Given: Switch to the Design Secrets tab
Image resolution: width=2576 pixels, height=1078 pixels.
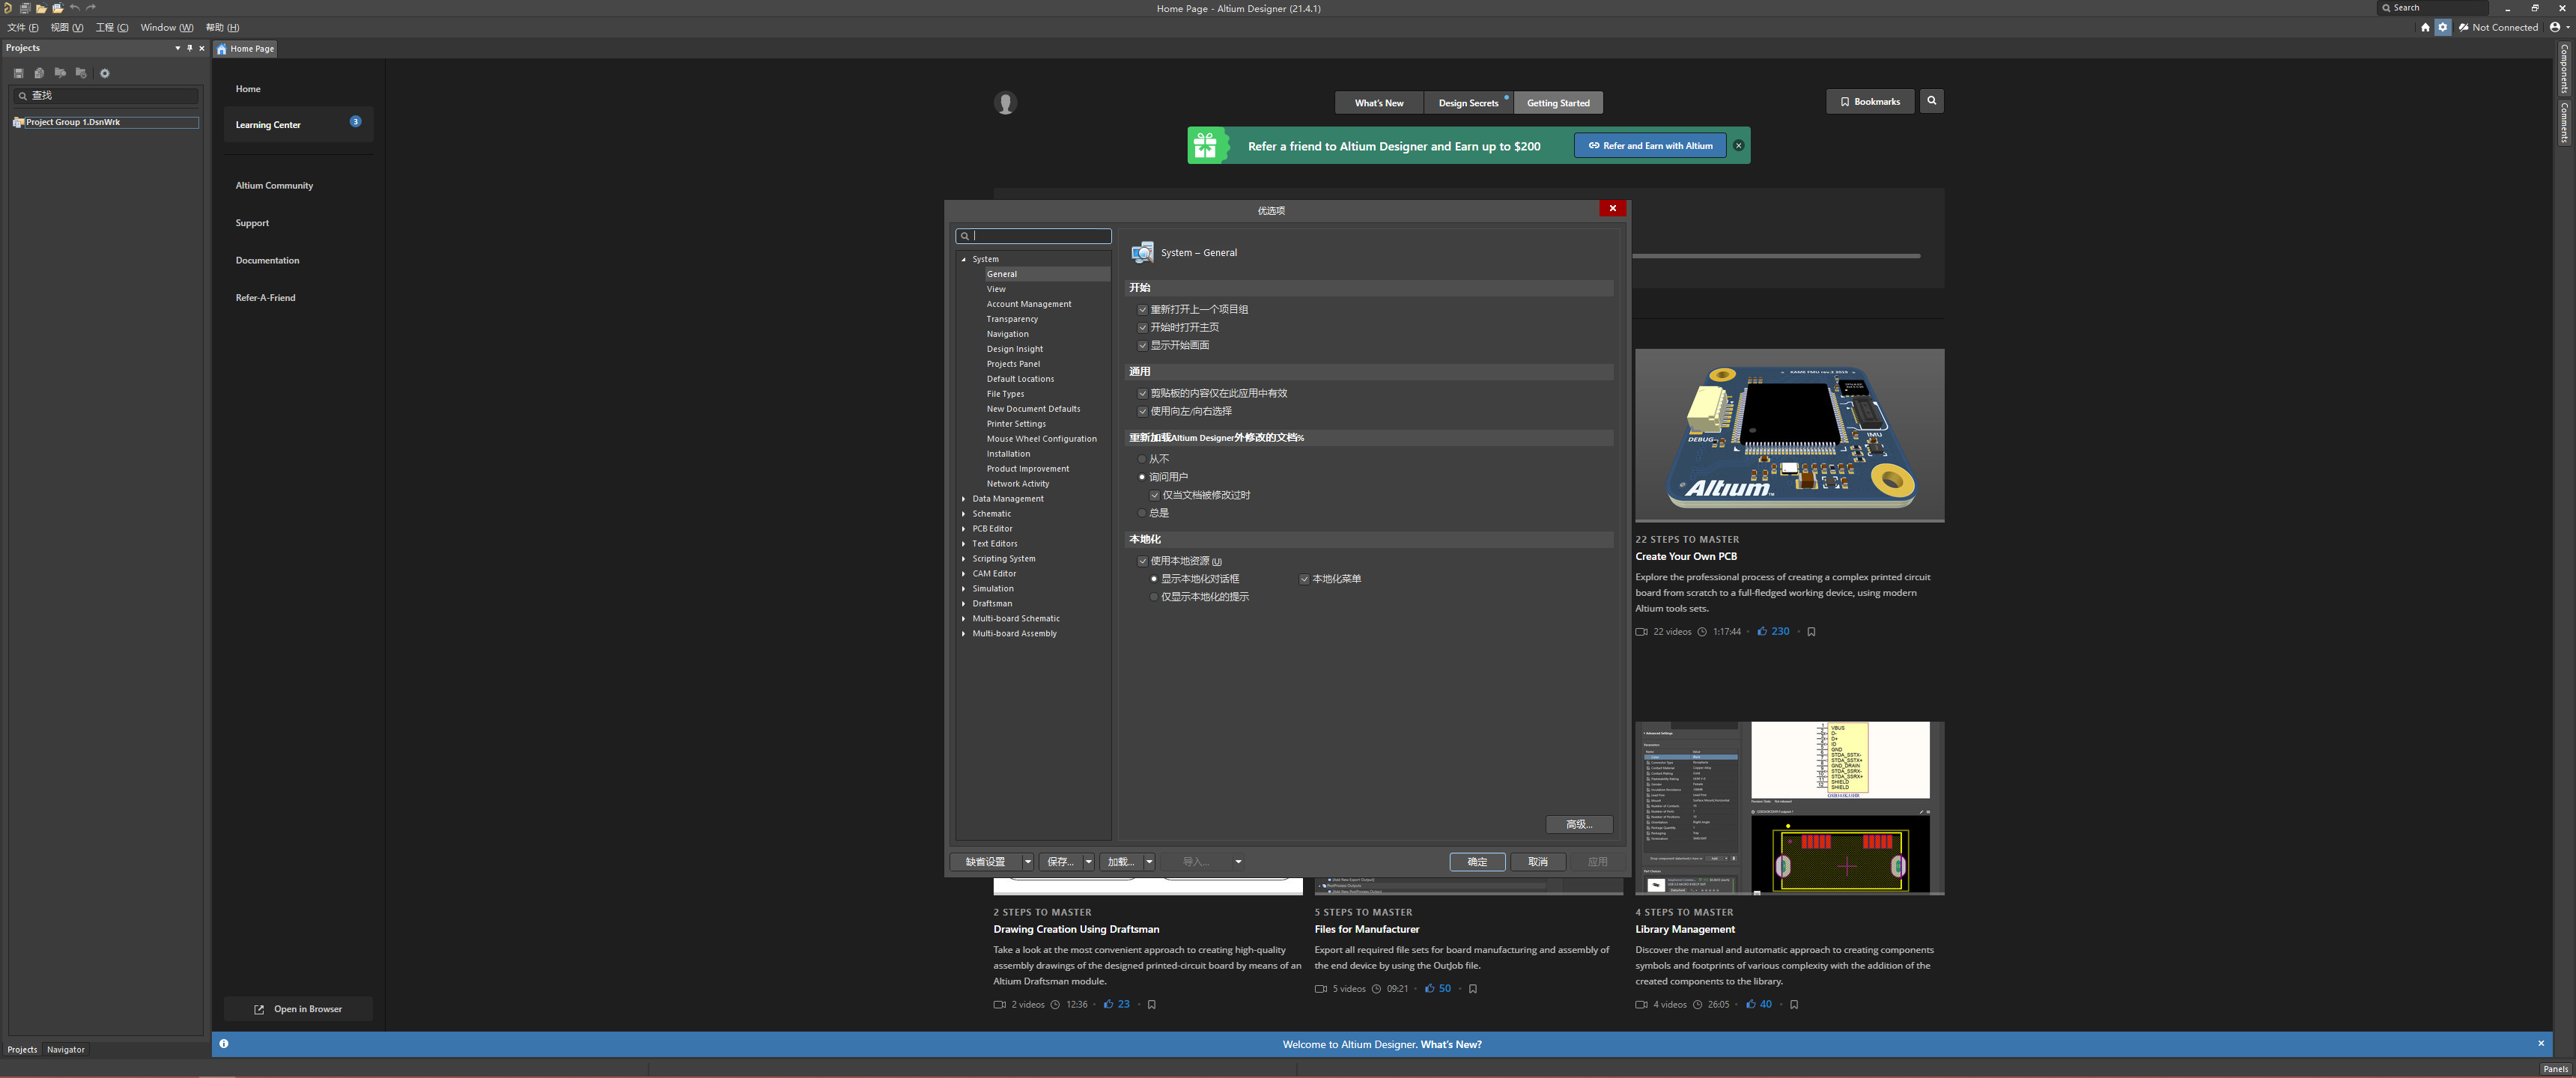Looking at the screenshot, I should point(1469,103).
